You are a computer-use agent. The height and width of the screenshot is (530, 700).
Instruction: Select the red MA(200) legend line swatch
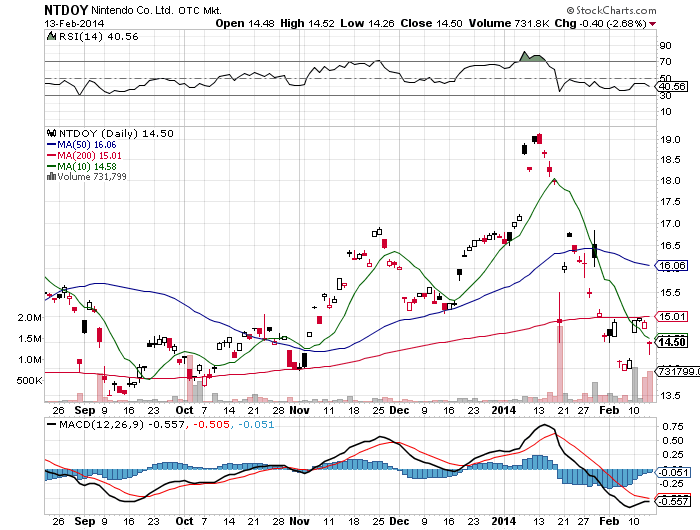[x=51, y=156]
